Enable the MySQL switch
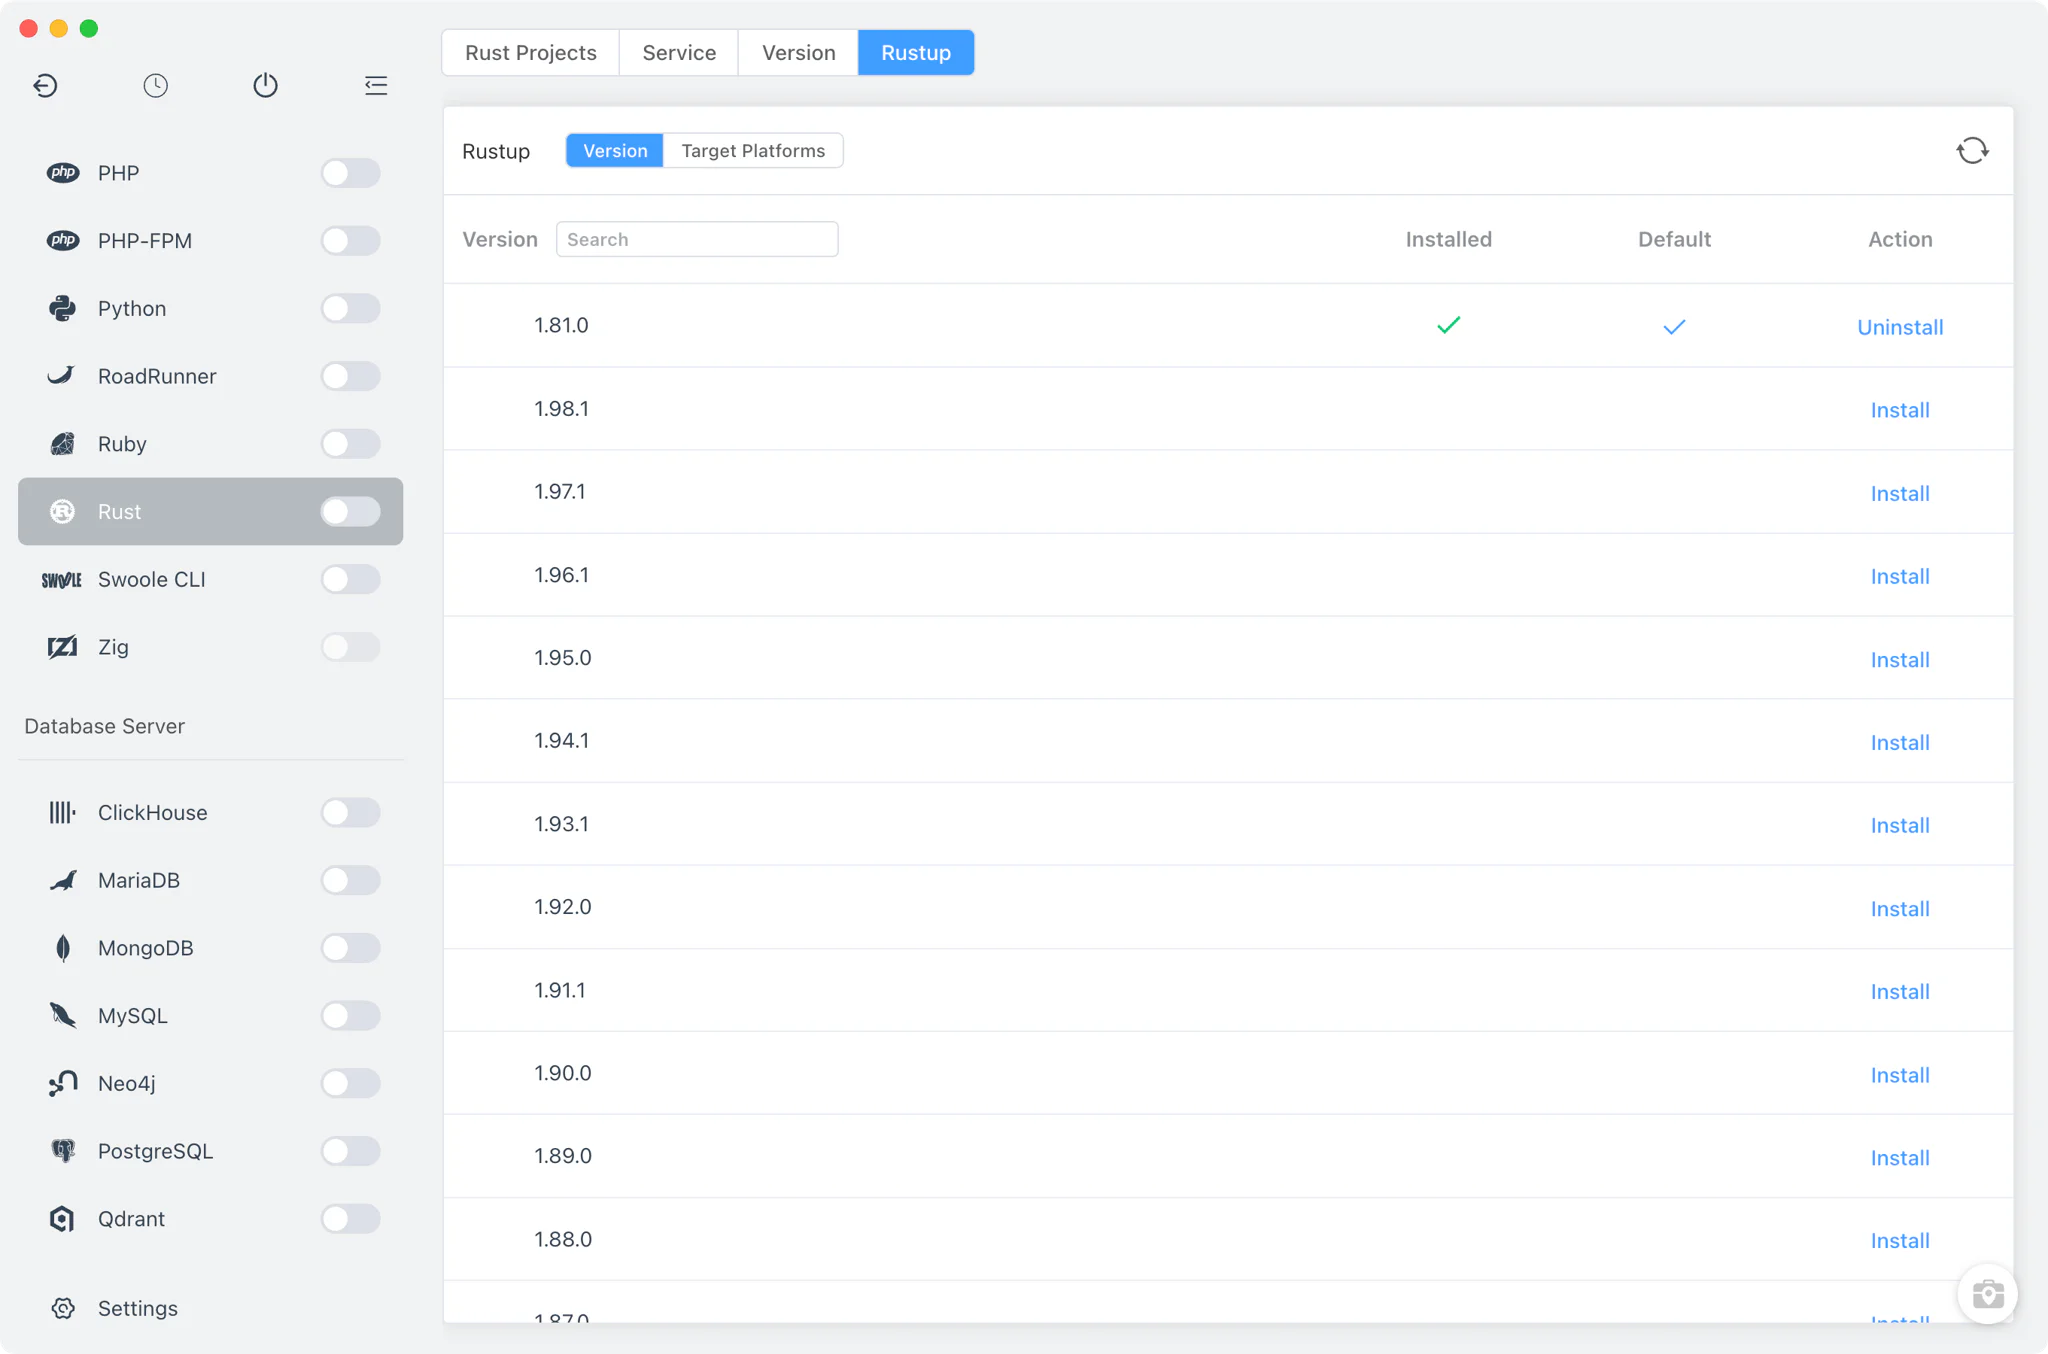 click(x=350, y=1015)
